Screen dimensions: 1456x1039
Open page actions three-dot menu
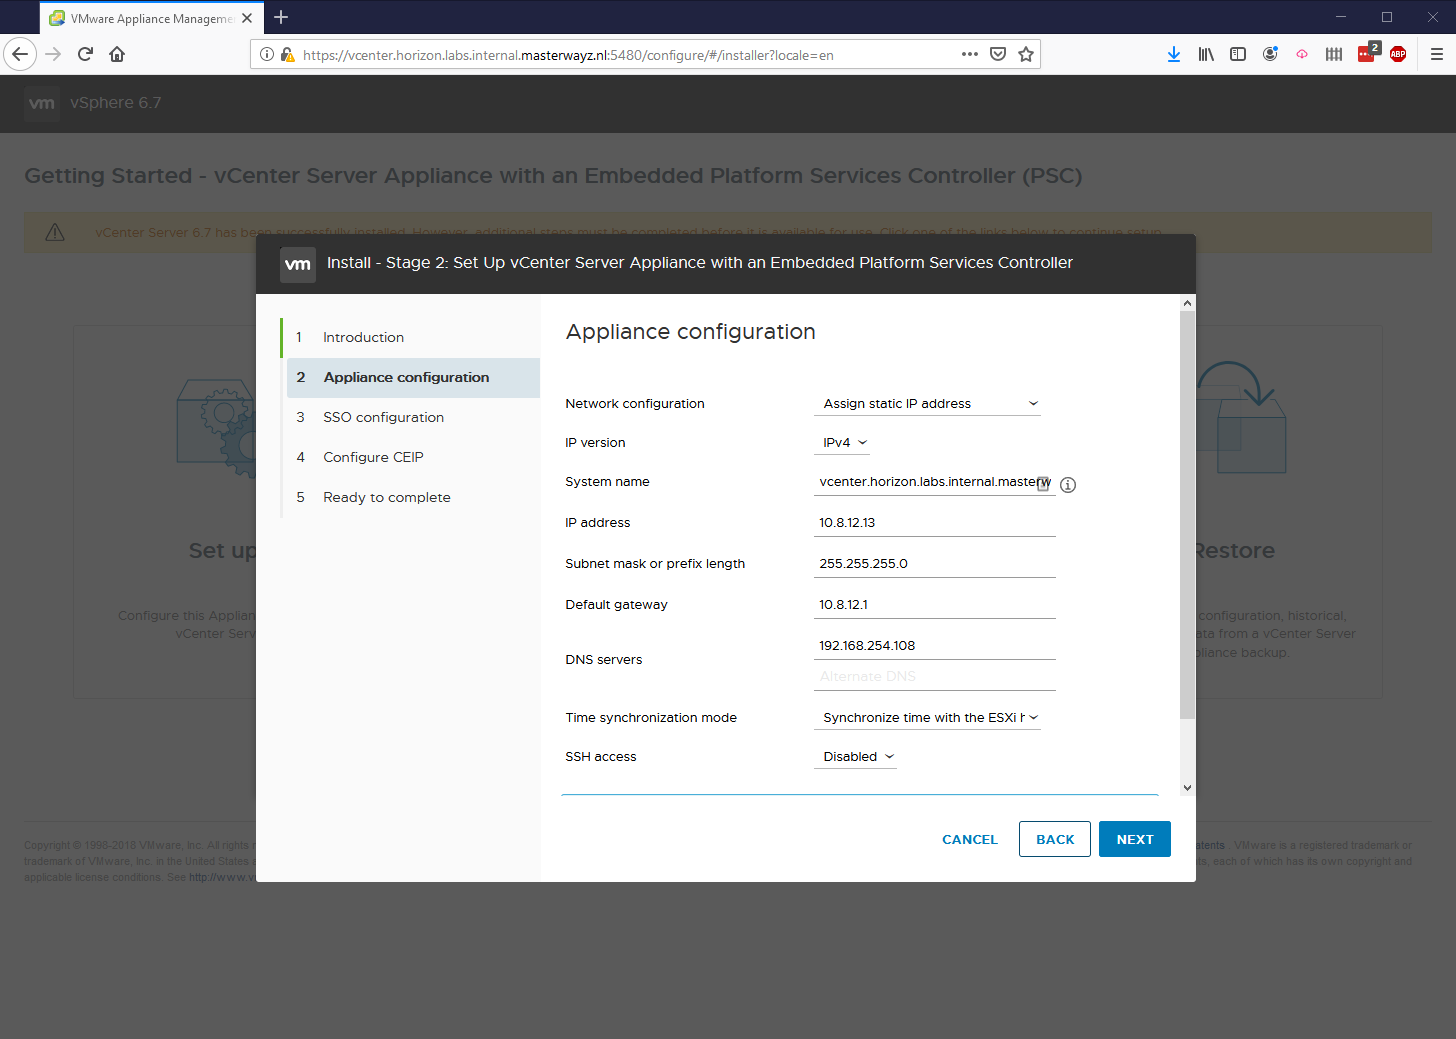(970, 54)
